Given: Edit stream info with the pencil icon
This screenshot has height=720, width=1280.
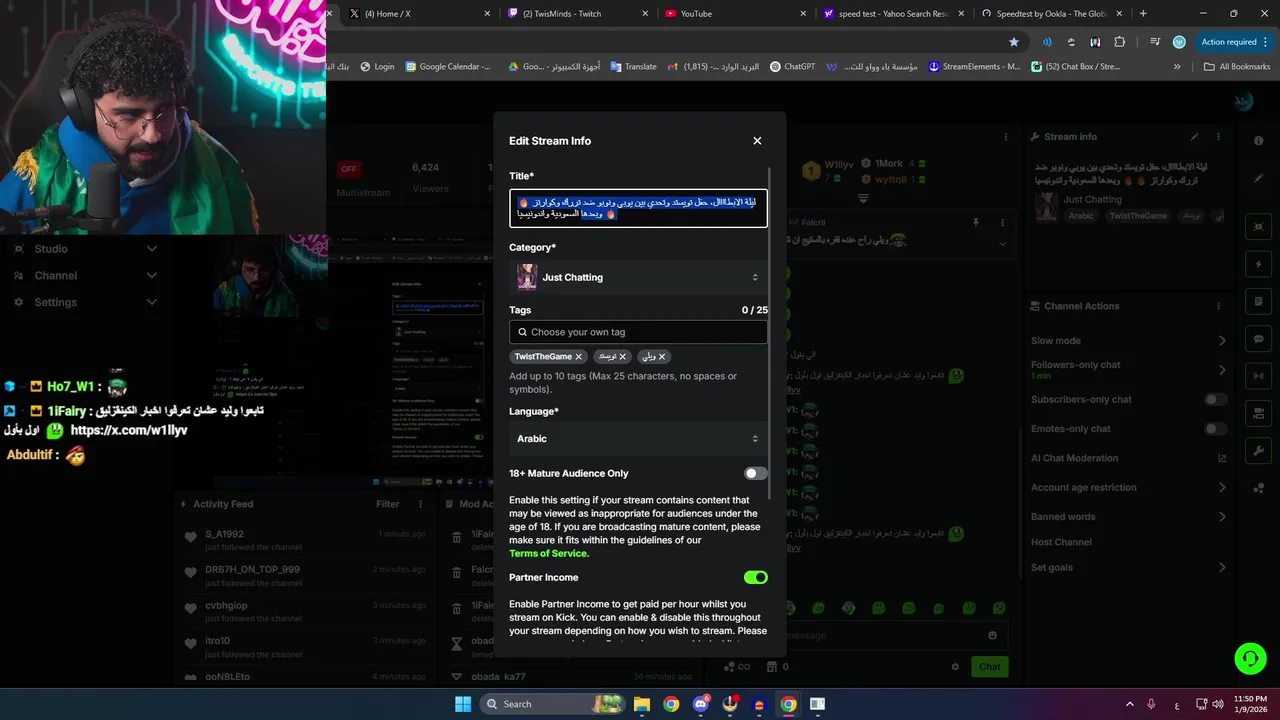Looking at the screenshot, I should pyautogui.click(x=1194, y=137).
